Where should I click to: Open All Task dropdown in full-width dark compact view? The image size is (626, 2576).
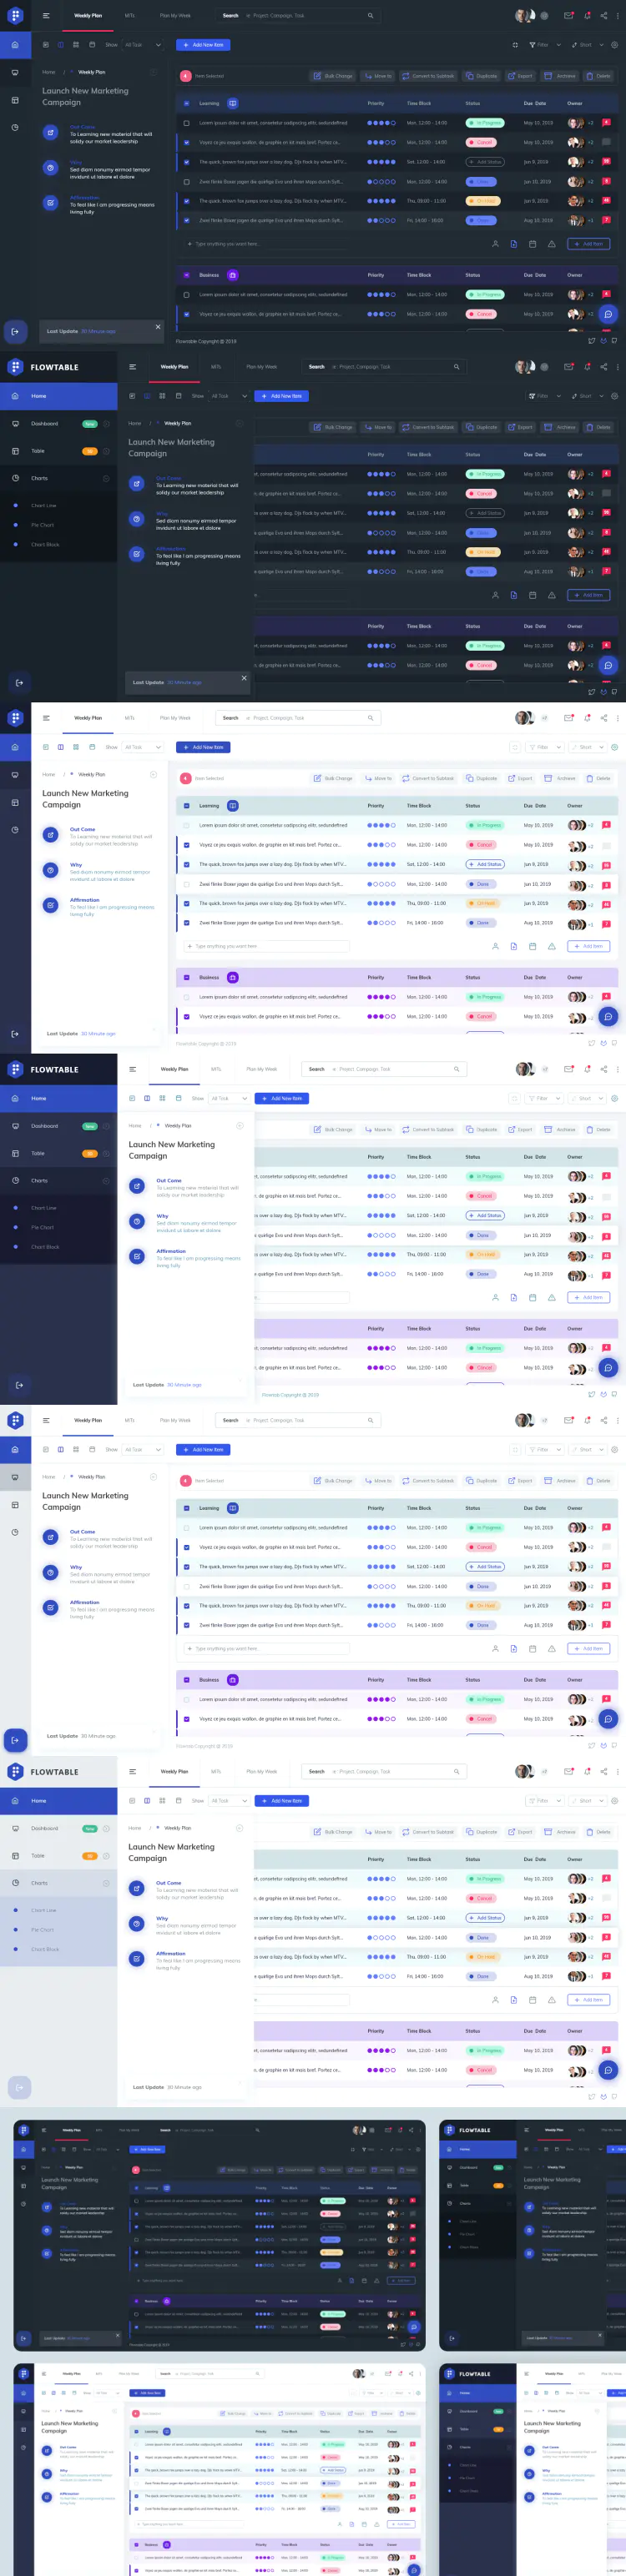pos(143,45)
